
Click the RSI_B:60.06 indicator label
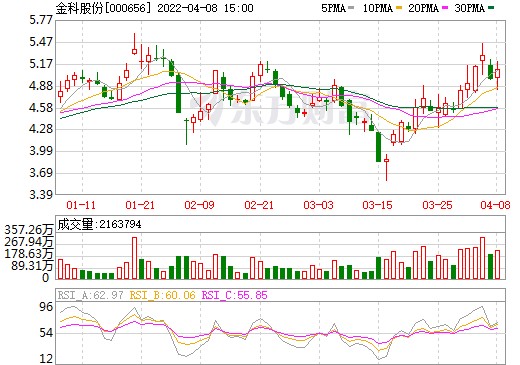click(x=162, y=295)
